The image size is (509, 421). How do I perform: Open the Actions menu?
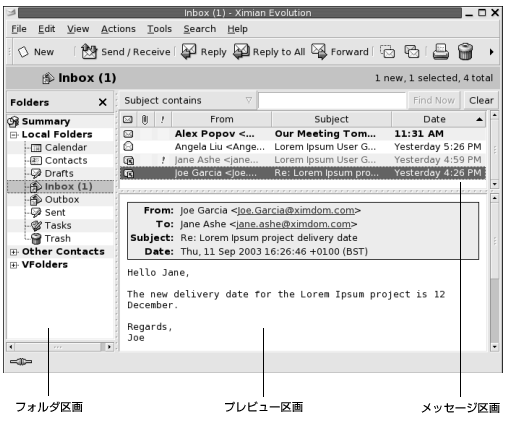coord(118,29)
